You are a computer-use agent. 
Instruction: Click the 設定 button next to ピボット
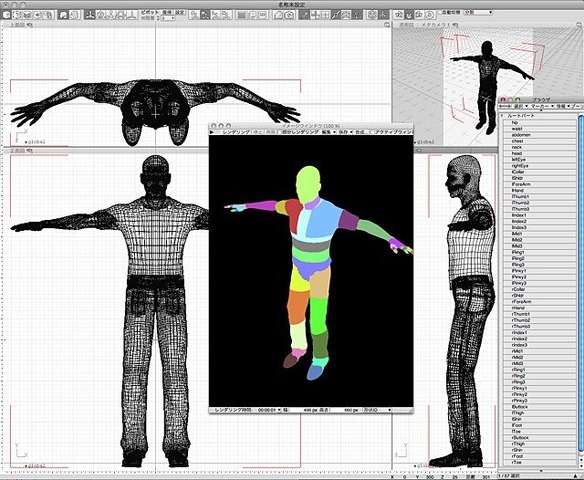[x=180, y=12]
